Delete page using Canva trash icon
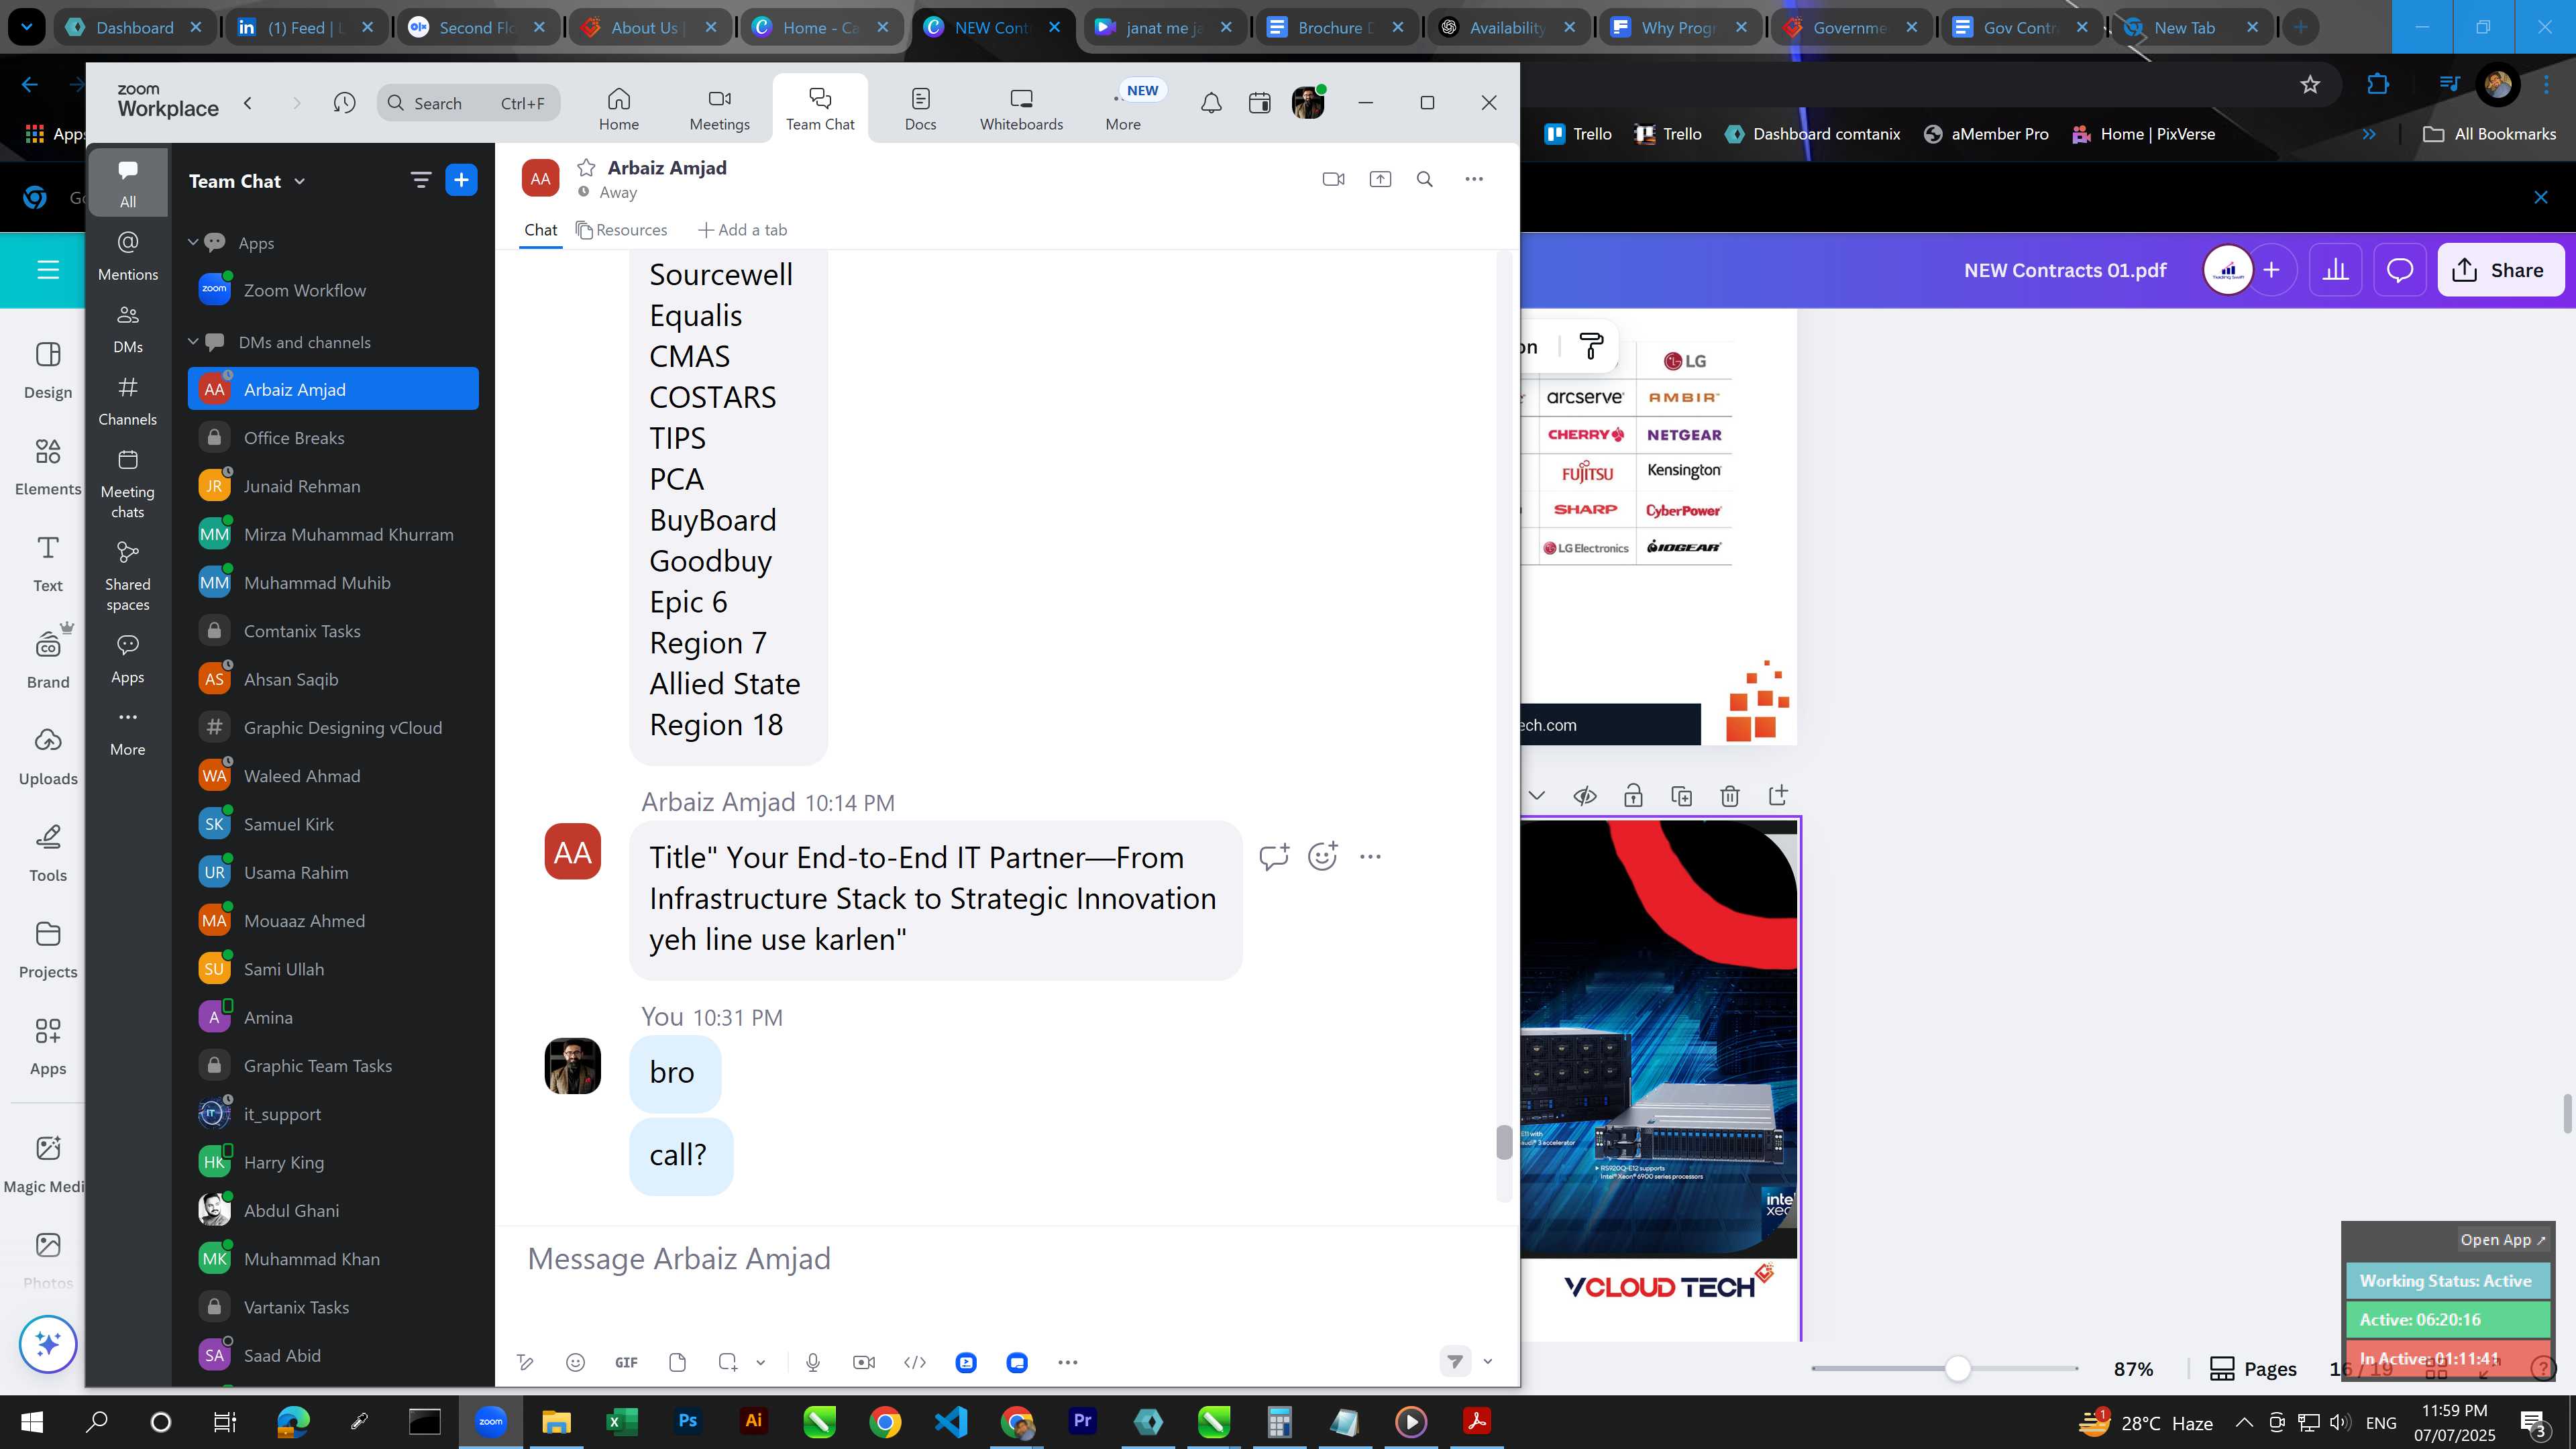2576x1449 pixels. pyautogui.click(x=1729, y=796)
